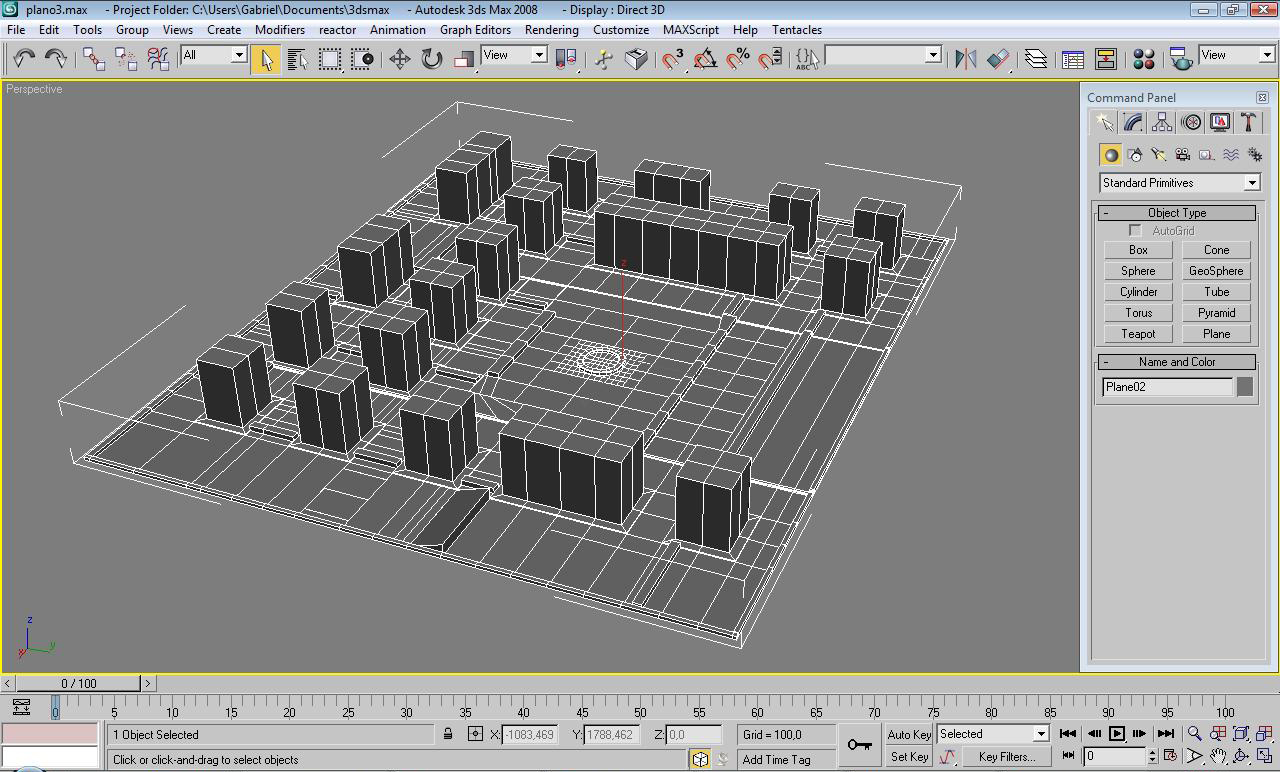Click the Pan View hand icon
The width and height of the screenshot is (1280, 772).
[1218, 757]
